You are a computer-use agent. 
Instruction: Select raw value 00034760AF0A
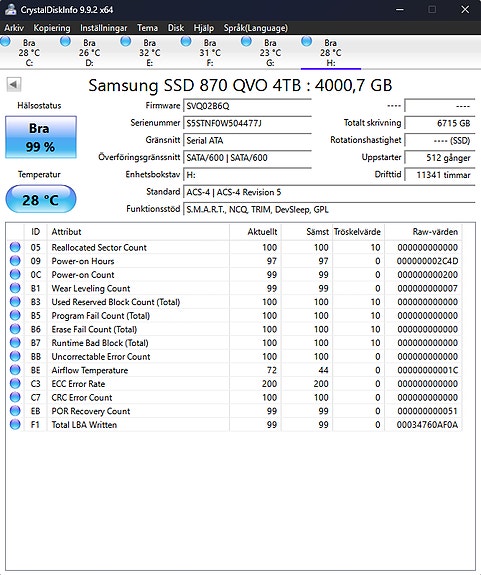[x=427, y=425]
